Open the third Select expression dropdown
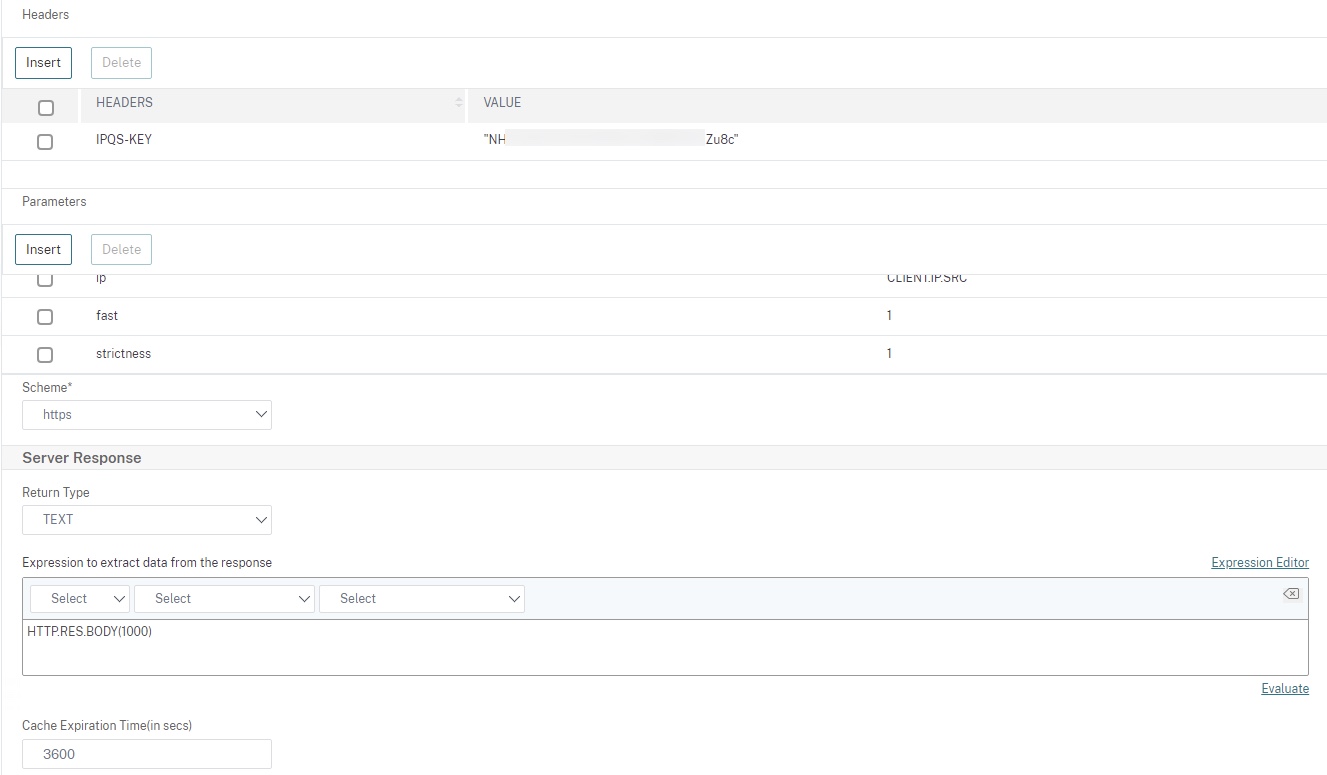Viewport: 1327px width, 775px height. pos(421,598)
